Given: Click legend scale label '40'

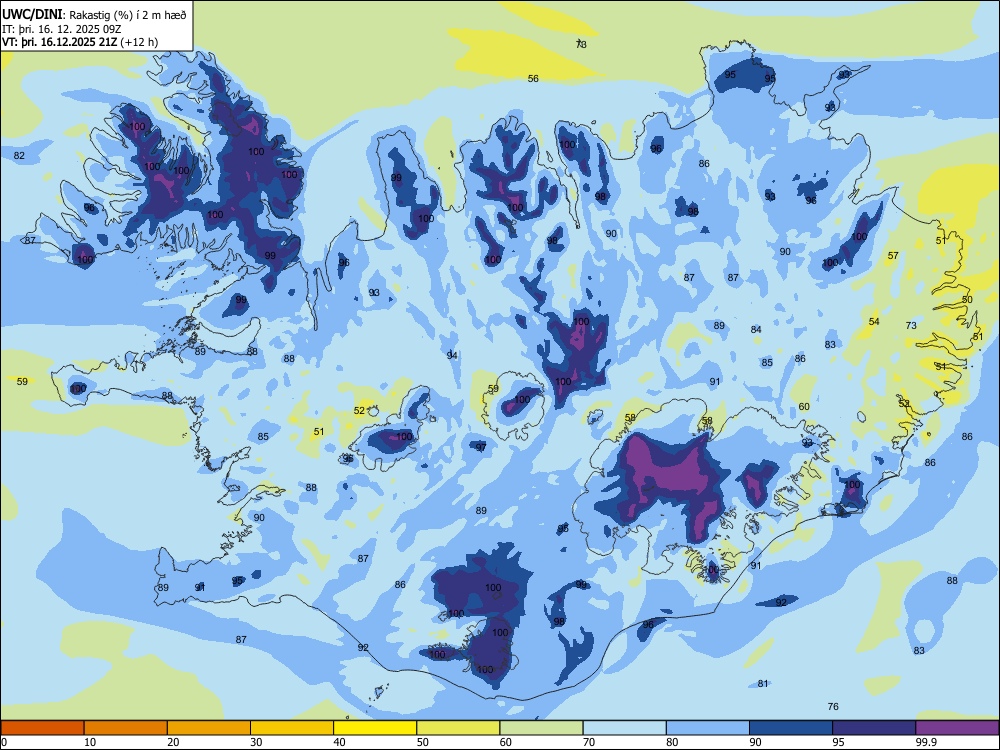Looking at the screenshot, I should pos(340,742).
